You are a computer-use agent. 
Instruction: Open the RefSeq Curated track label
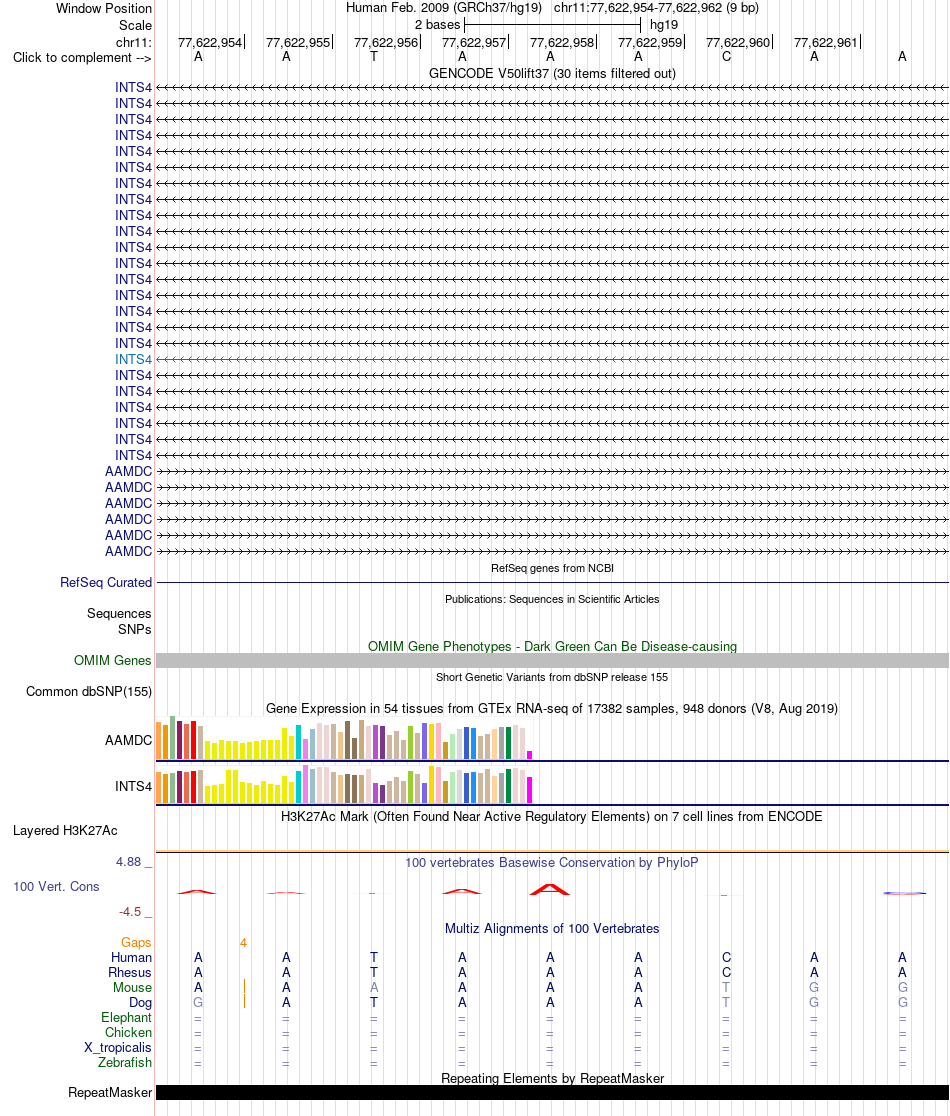(x=106, y=582)
